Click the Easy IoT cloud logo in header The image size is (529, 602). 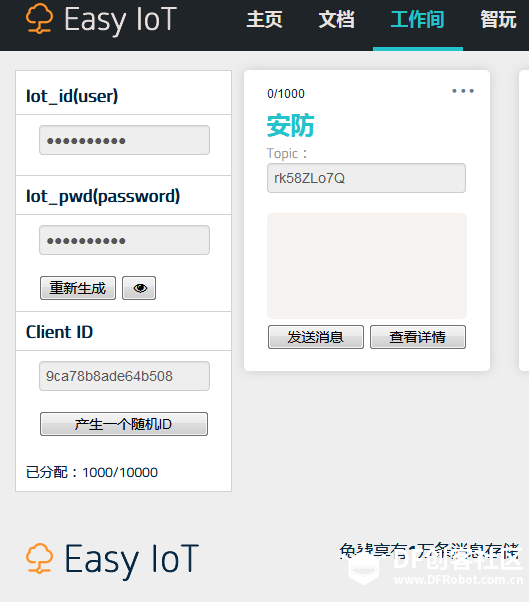click(x=40, y=18)
